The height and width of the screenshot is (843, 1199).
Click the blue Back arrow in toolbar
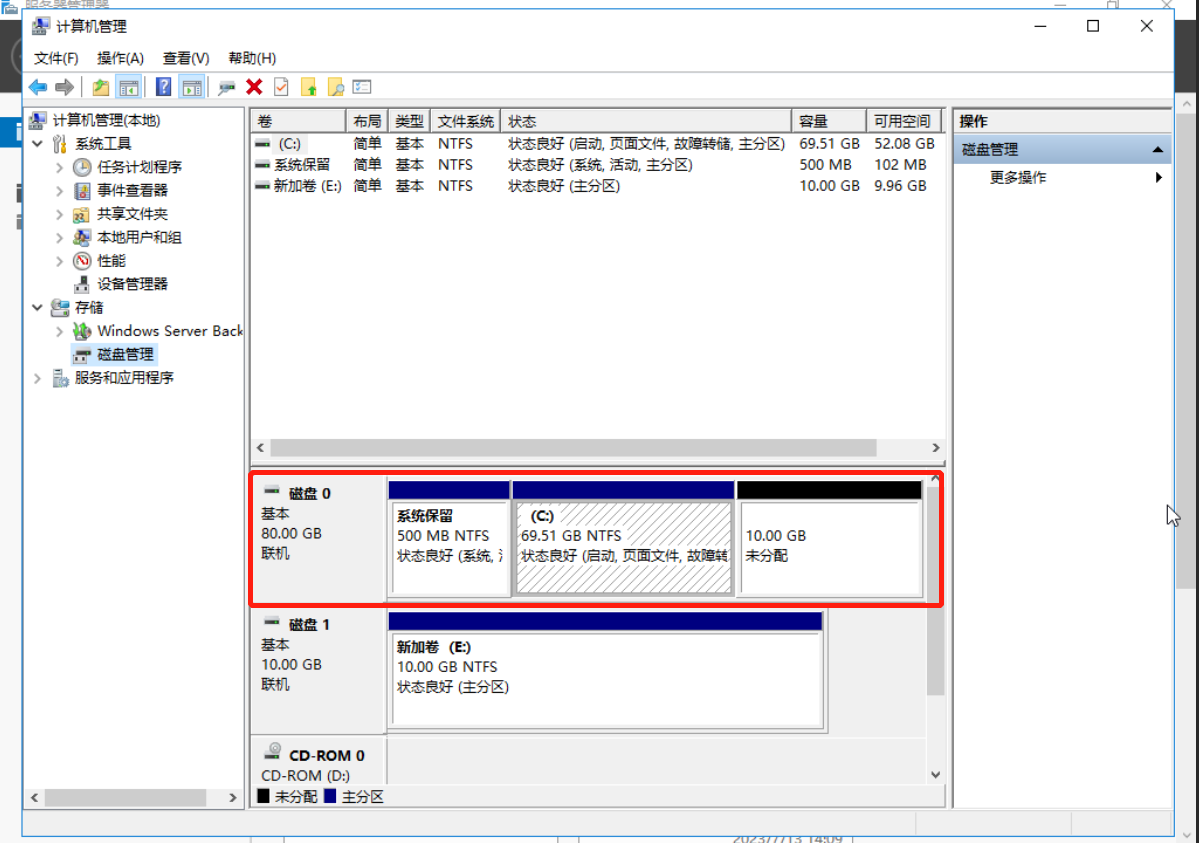(x=38, y=87)
